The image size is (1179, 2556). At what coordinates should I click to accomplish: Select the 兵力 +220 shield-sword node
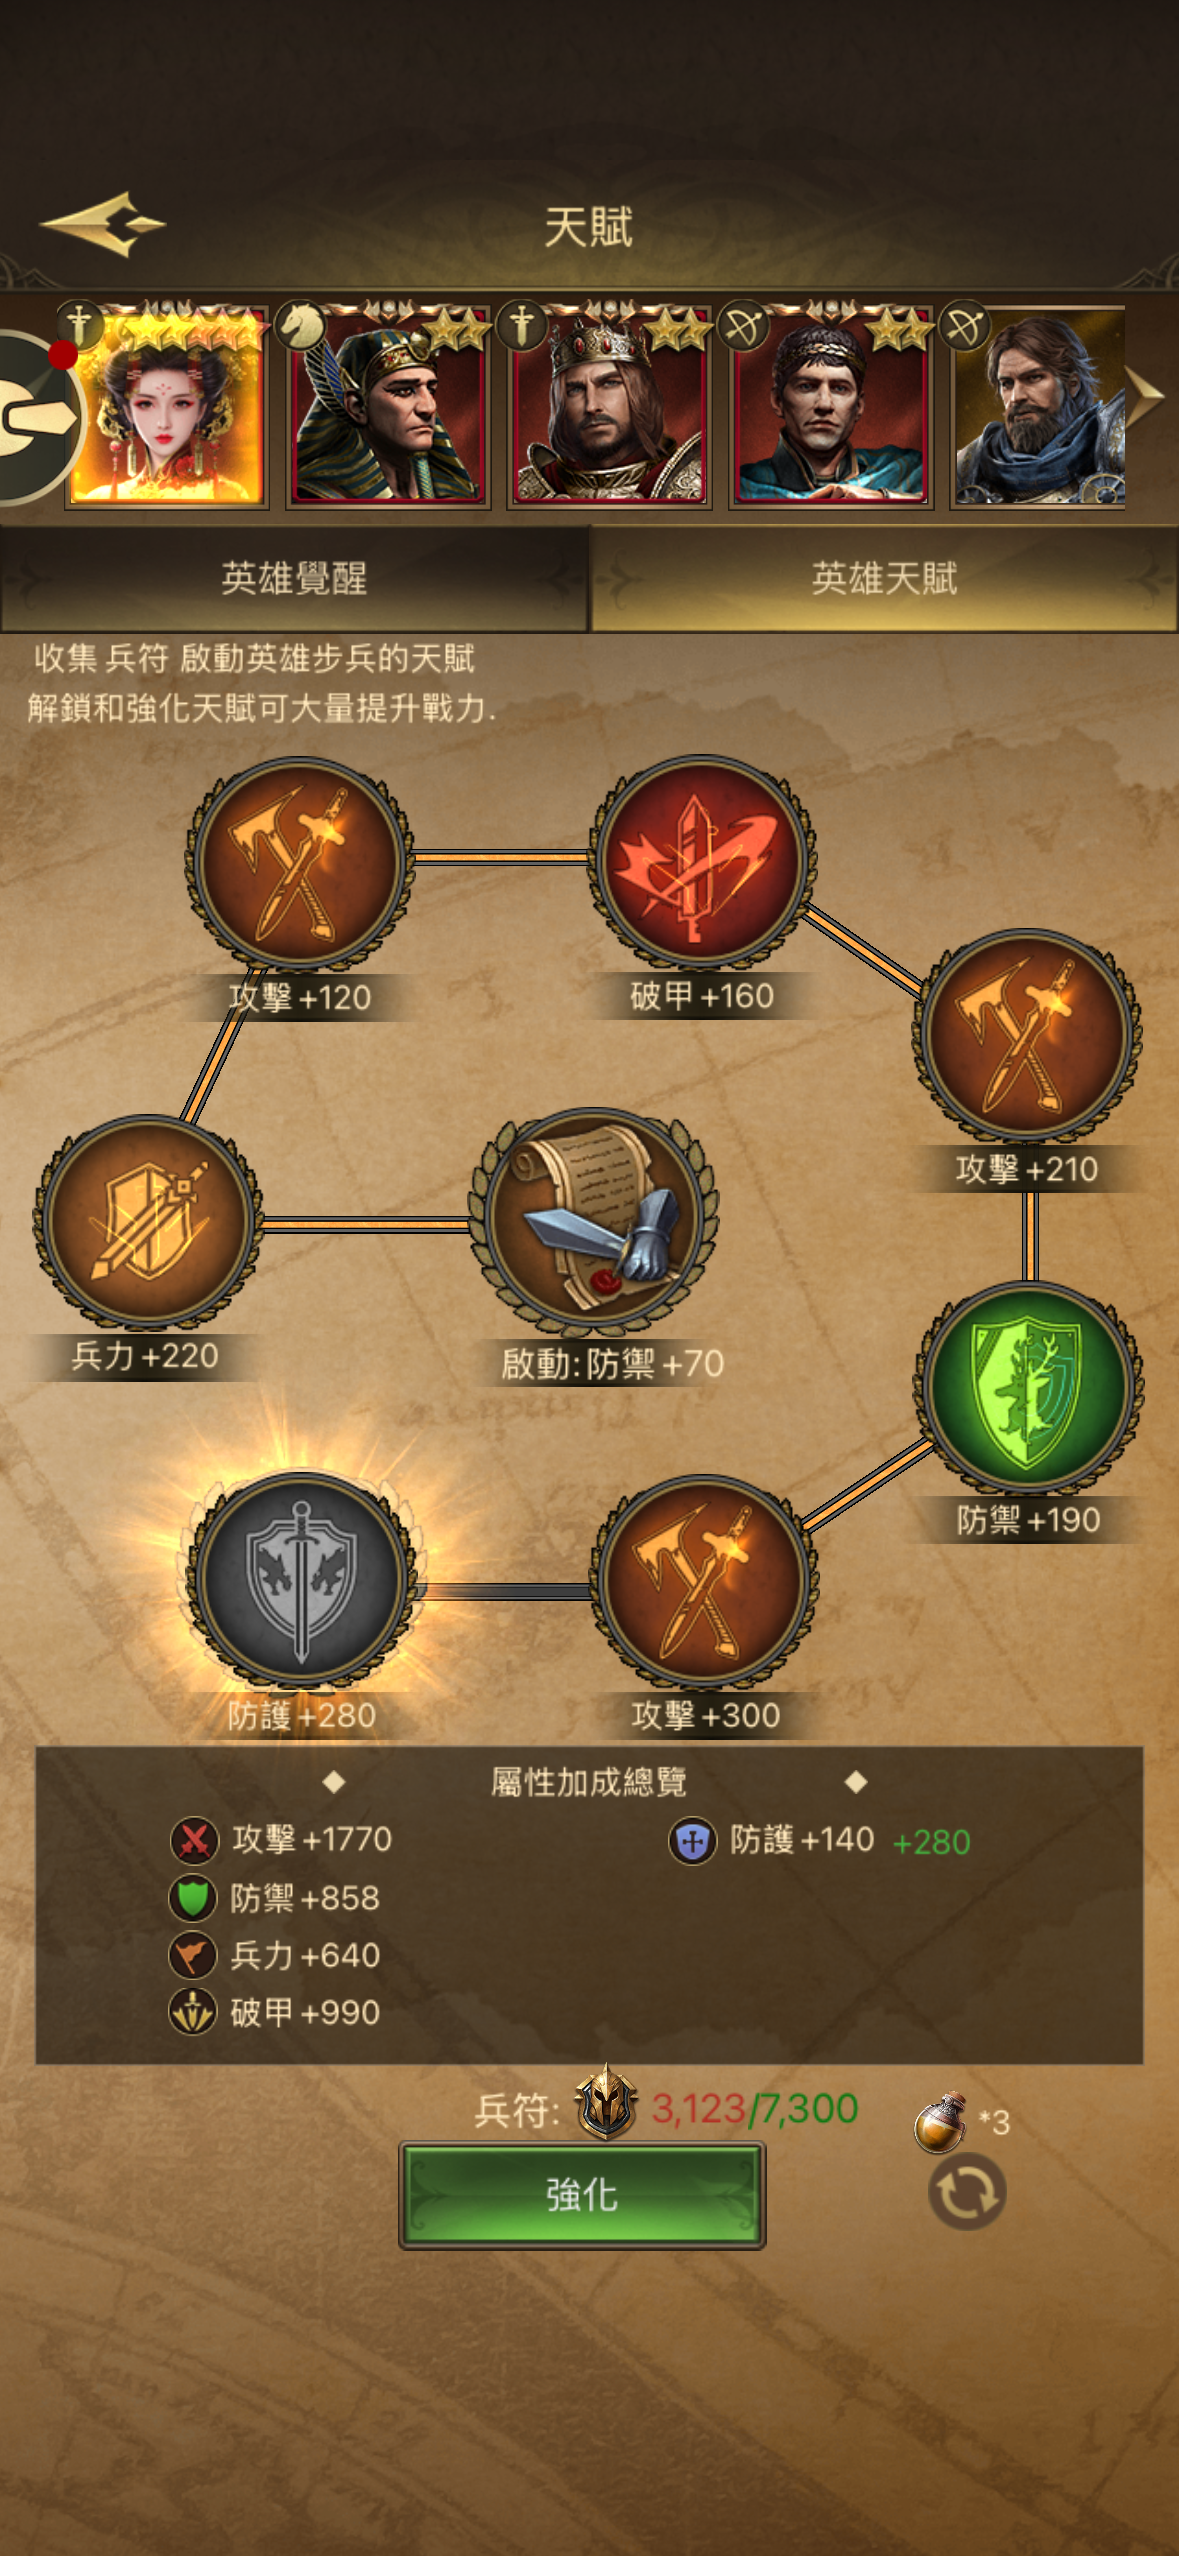click(x=148, y=1222)
